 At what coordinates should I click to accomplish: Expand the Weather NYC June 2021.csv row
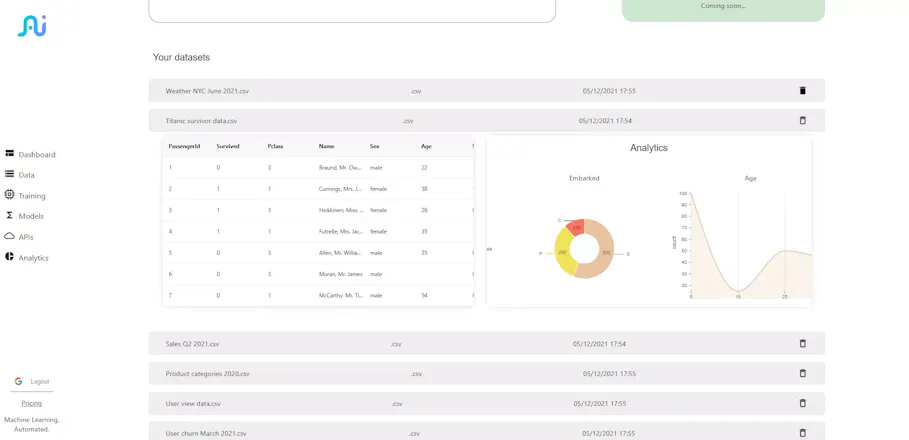click(x=486, y=90)
